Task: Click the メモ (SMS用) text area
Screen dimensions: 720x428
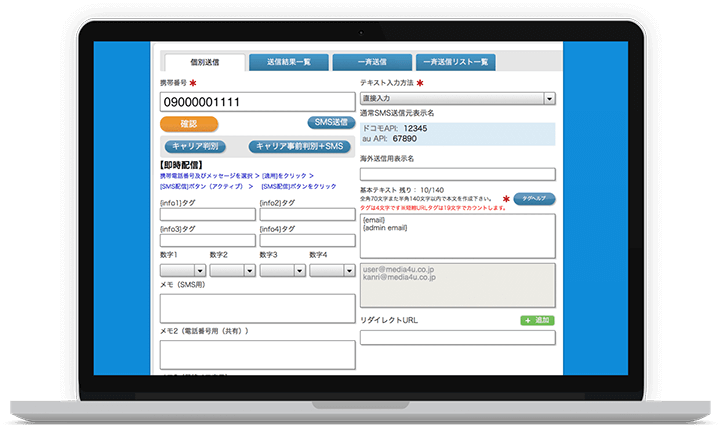Action: click(258, 309)
